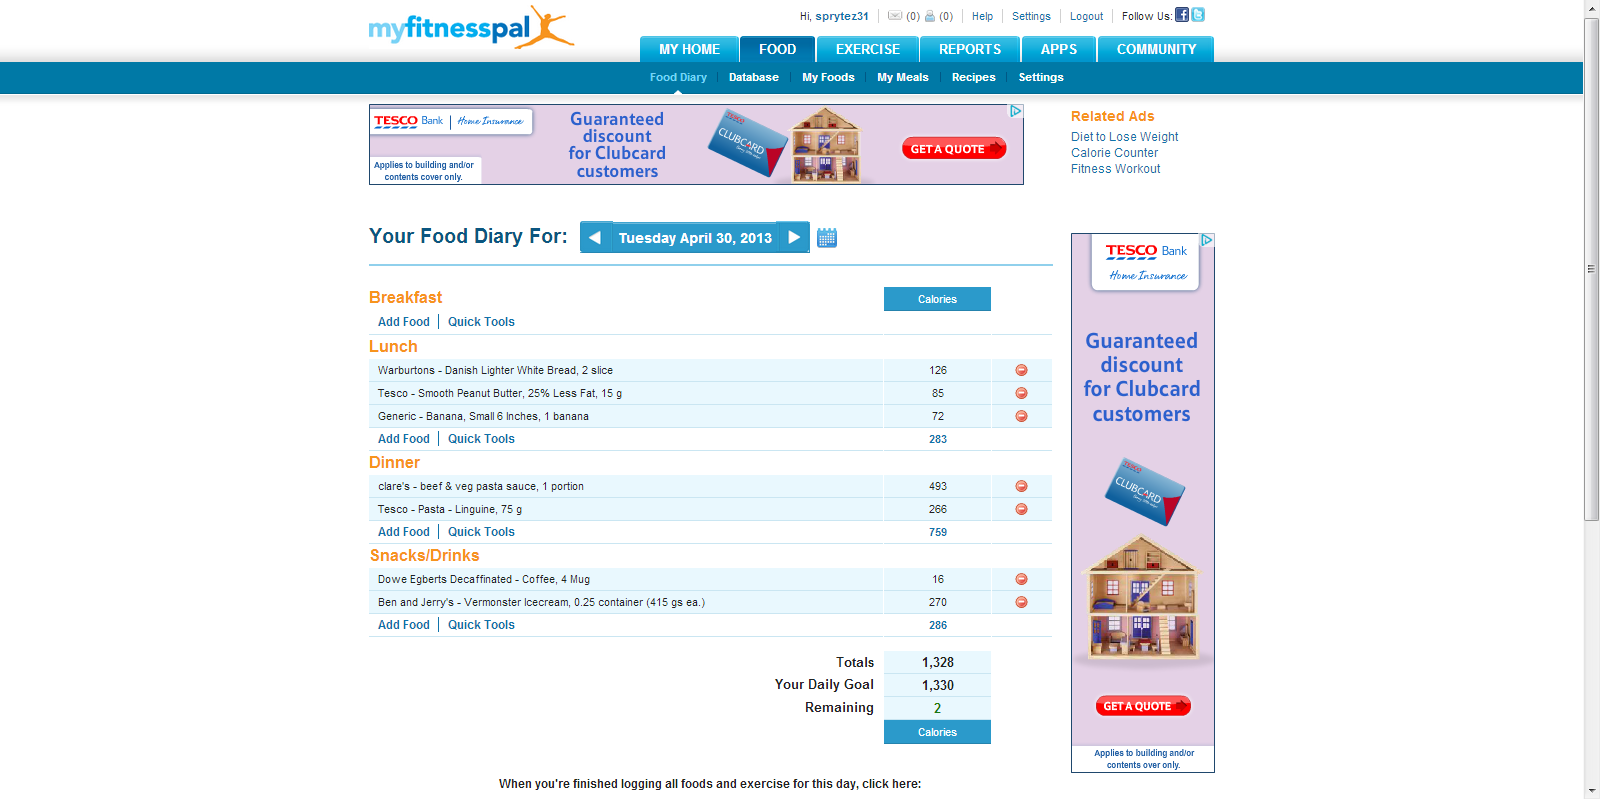1600x799 pixels.
Task: Follow on Twitter icon
Action: pos(1198,15)
